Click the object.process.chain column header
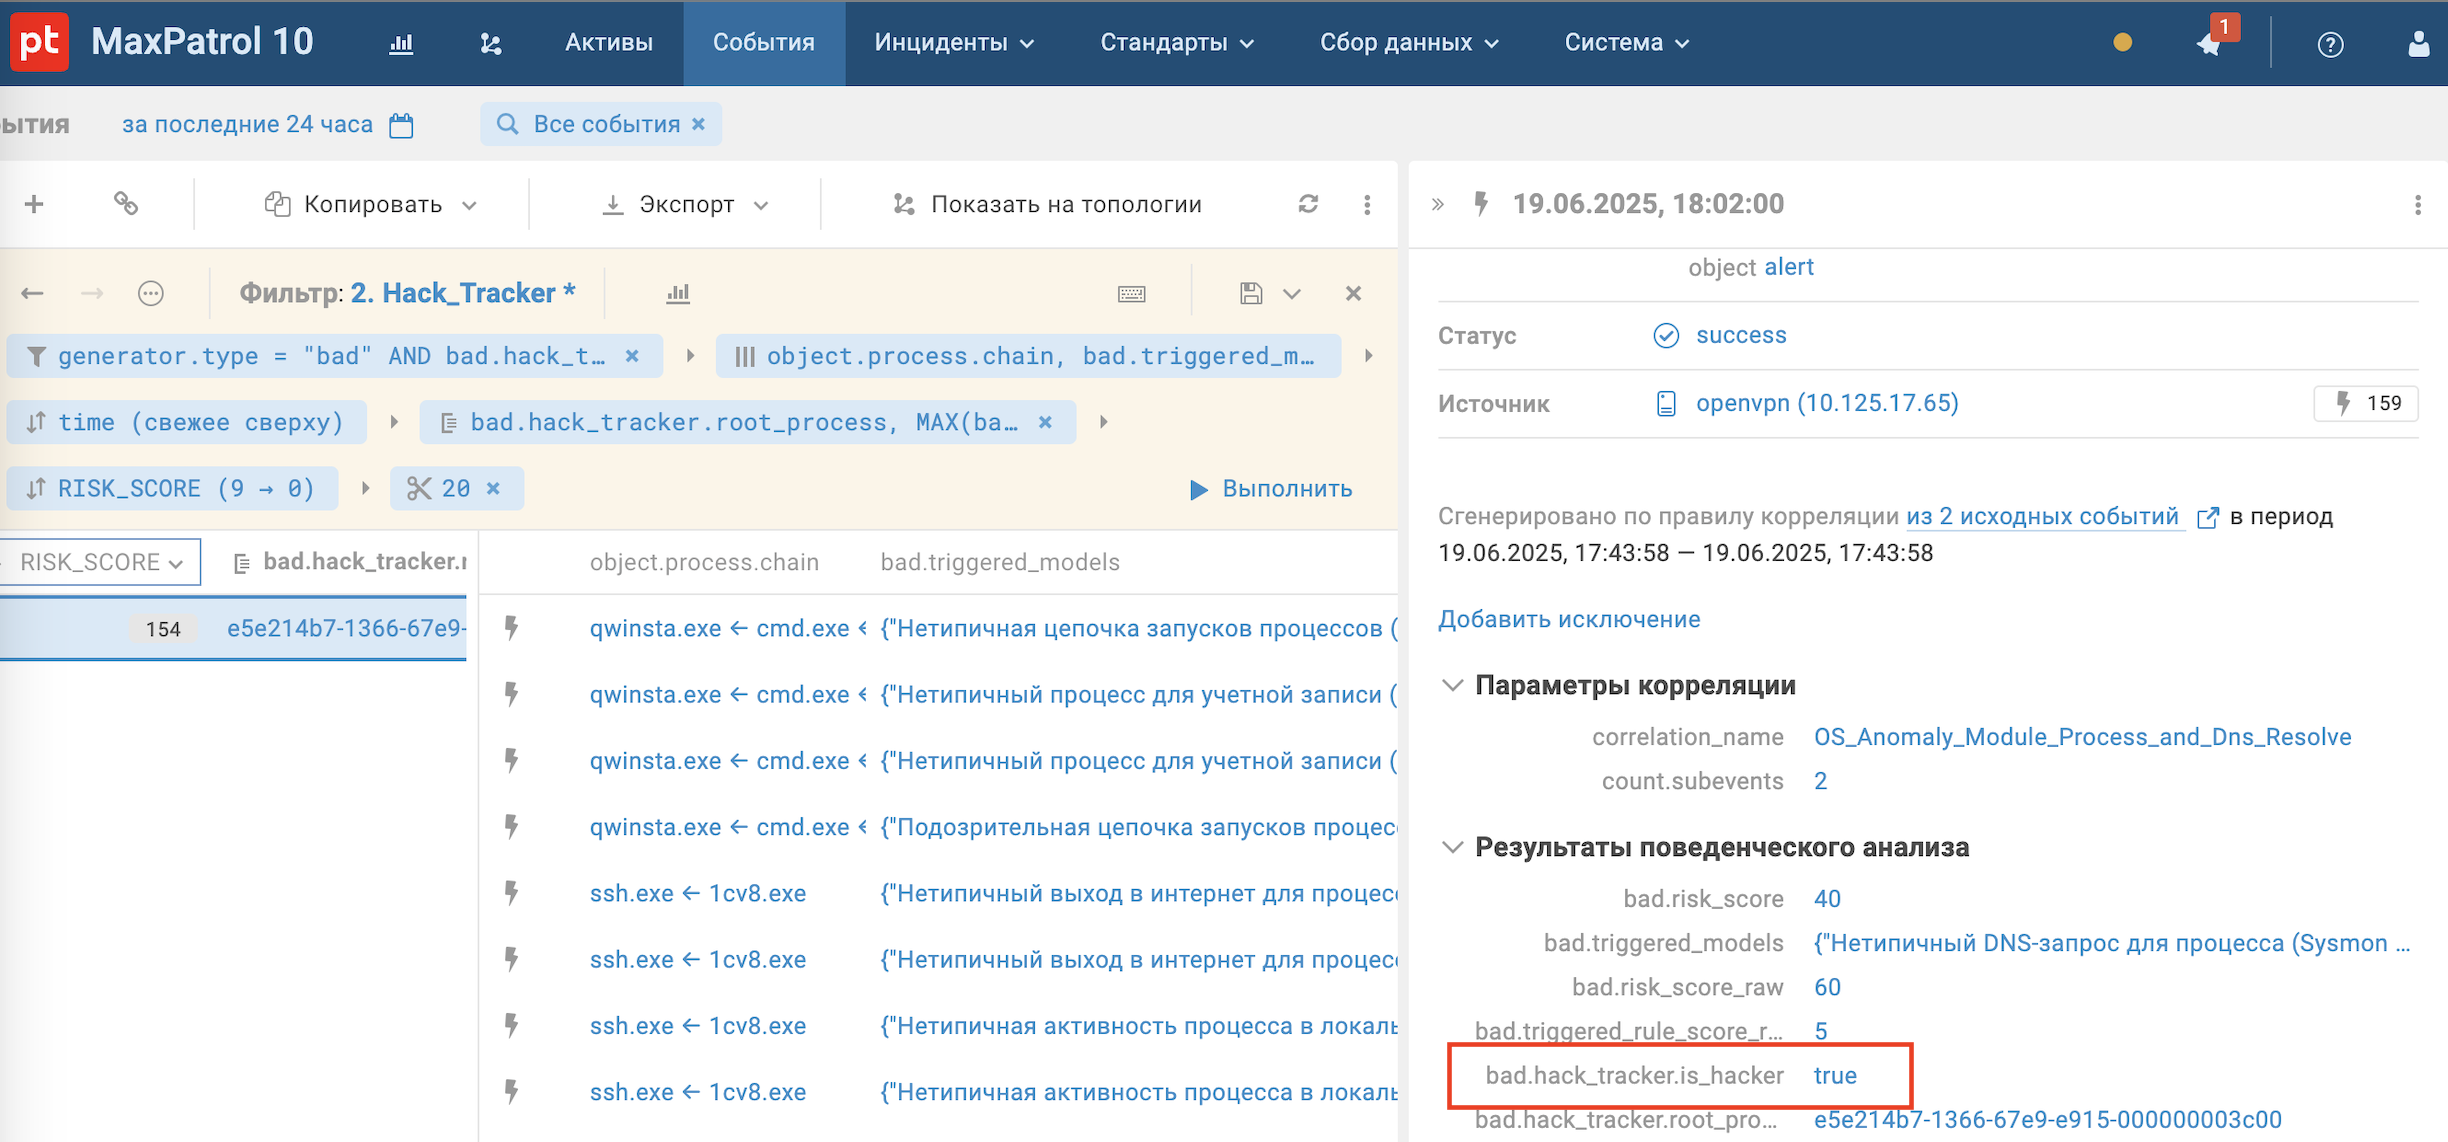Screen dimensions: 2448x1142 [x=704, y=562]
